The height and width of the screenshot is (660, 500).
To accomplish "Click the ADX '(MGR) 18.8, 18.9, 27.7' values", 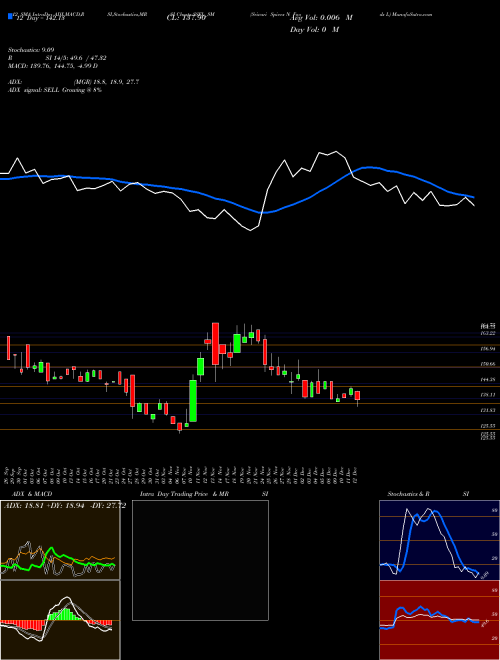I will pyautogui.click(x=106, y=82).
